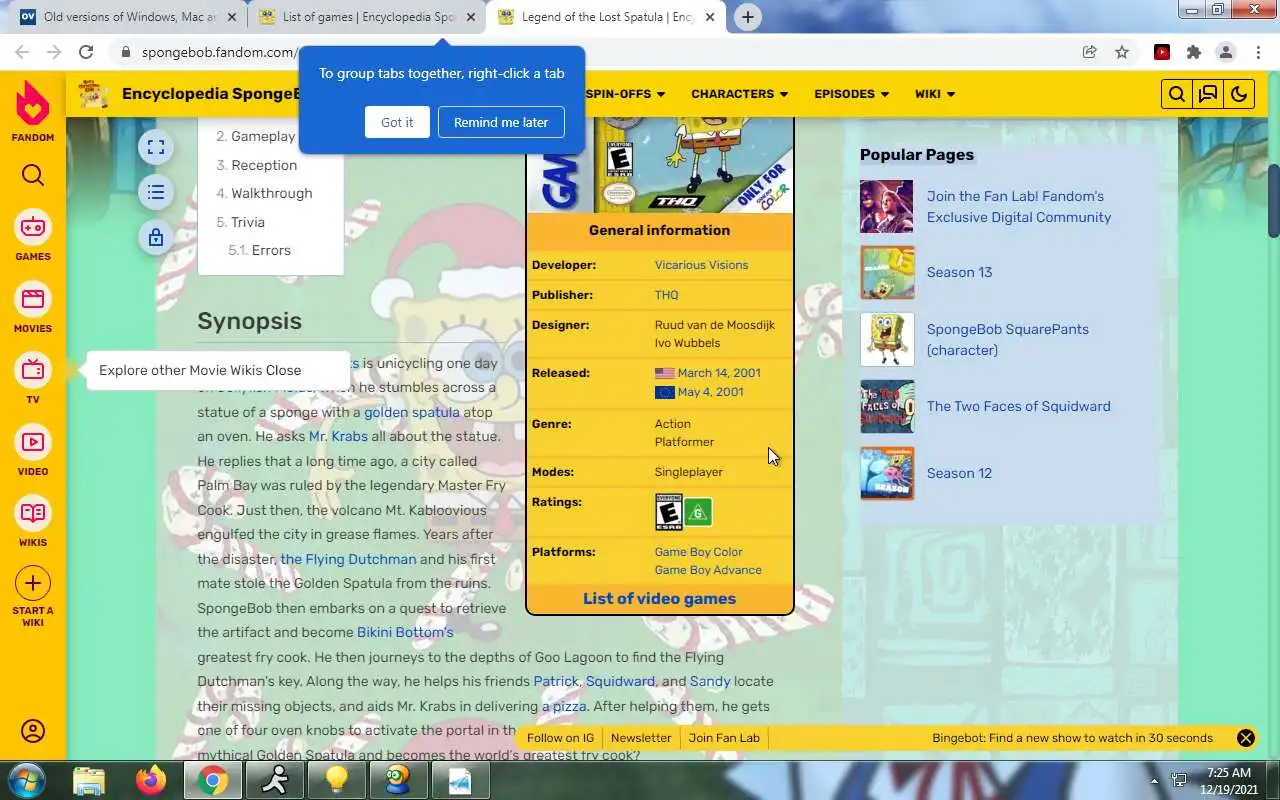
Task: Open the wiki discussions icon
Action: click(1208, 94)
